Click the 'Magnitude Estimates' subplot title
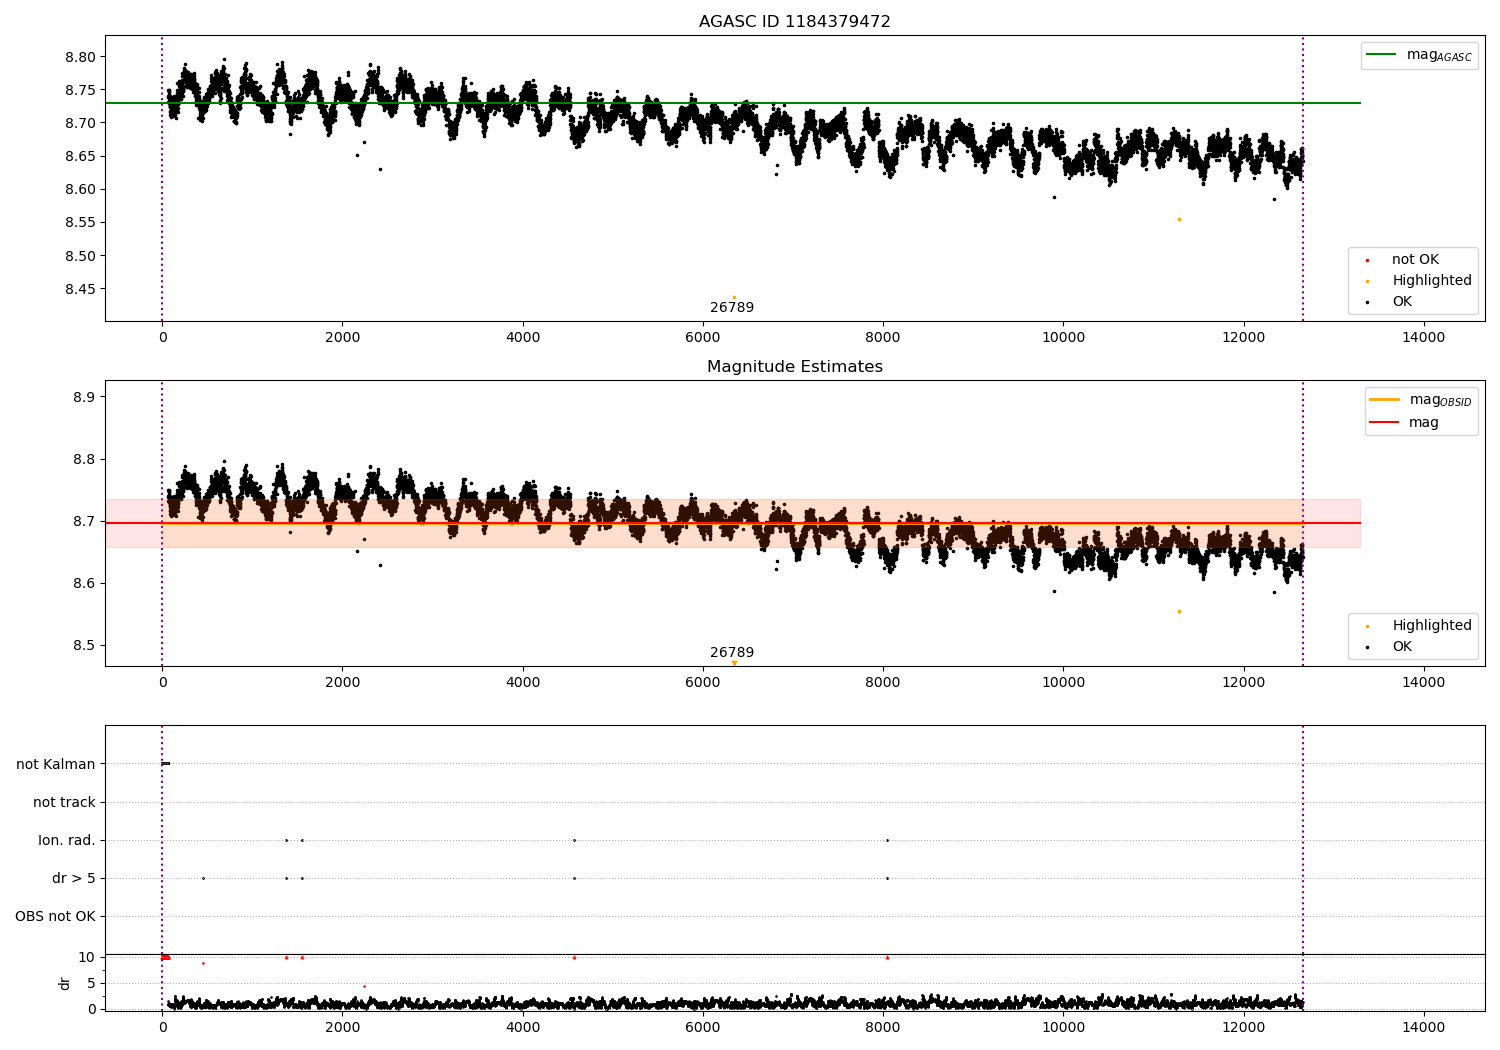Viewport: 1500px width, 1050px height. pyautogui.click(x=794, y=367)
